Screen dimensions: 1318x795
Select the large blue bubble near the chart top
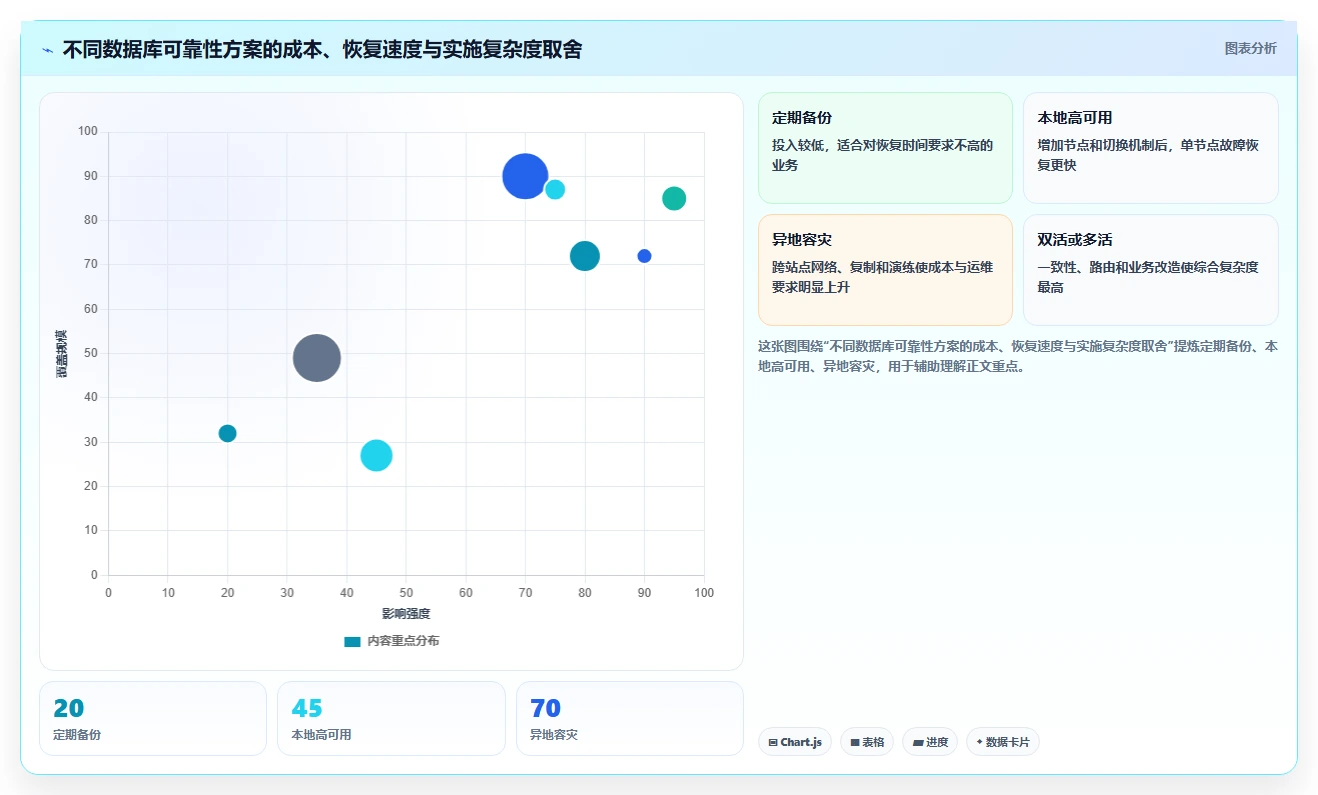[x=525, y=176]
